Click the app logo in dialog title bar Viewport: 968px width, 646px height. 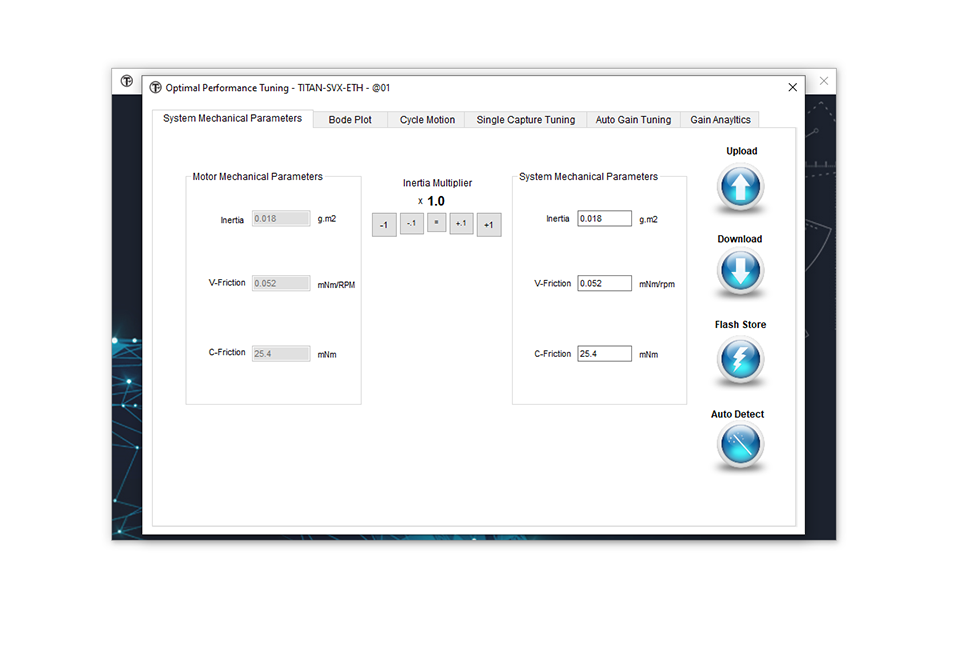pyautogui.click(x=155, y=88)
